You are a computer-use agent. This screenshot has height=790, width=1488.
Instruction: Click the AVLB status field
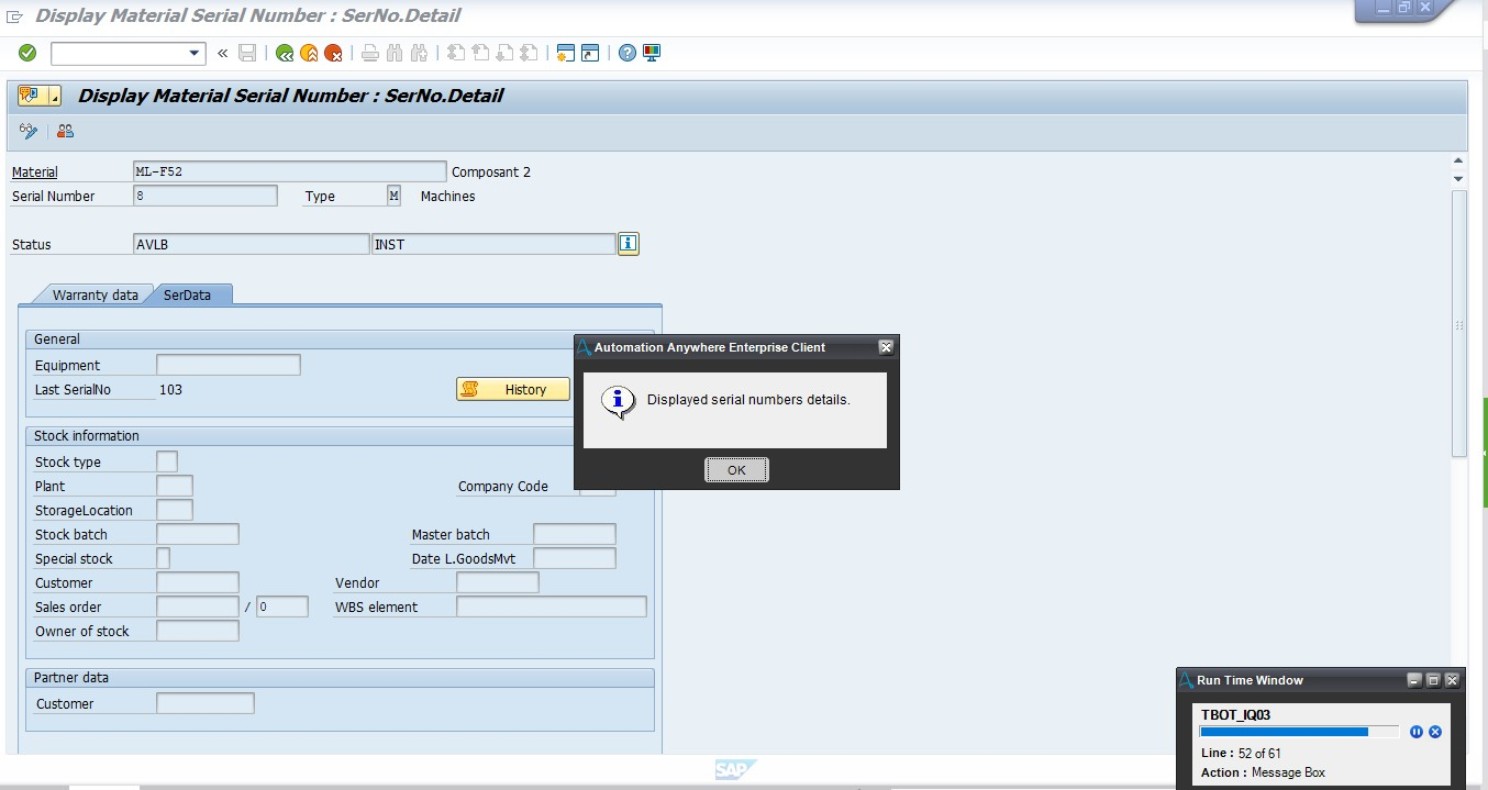[251, 244]
